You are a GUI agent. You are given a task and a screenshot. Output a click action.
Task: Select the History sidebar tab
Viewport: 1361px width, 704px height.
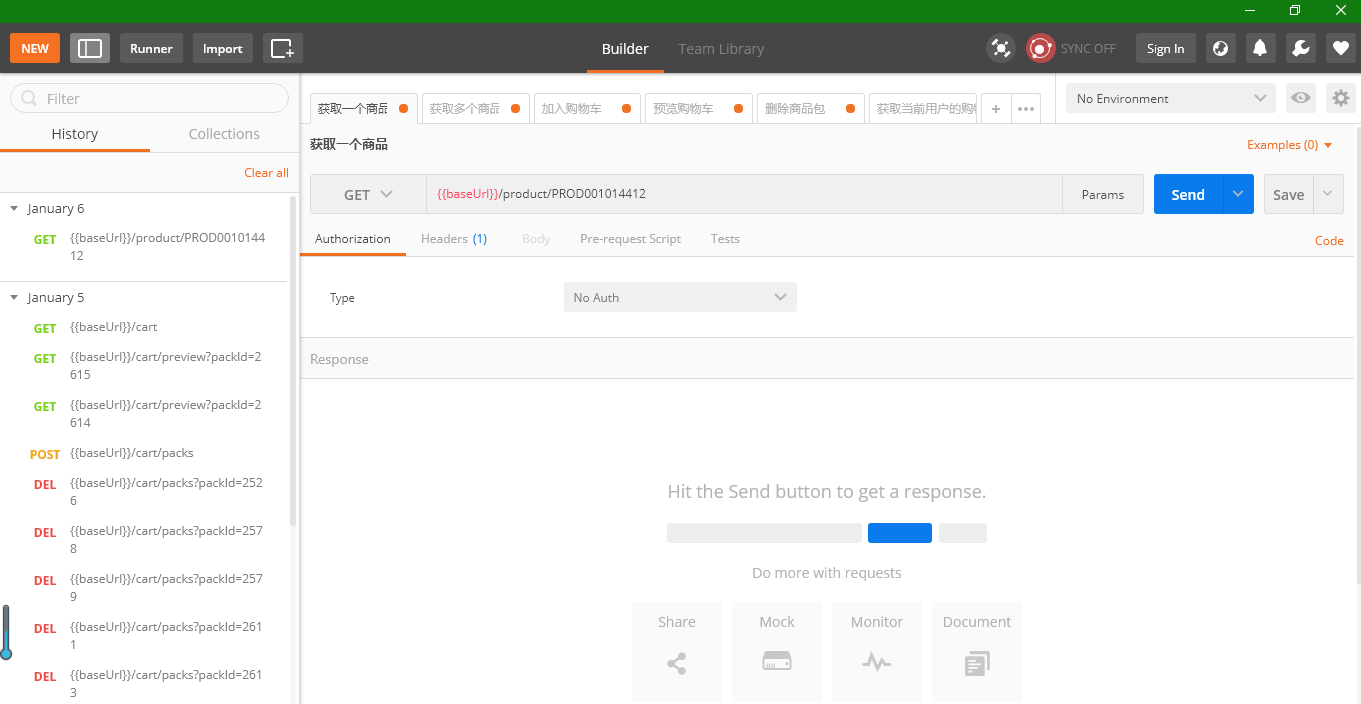75,134
